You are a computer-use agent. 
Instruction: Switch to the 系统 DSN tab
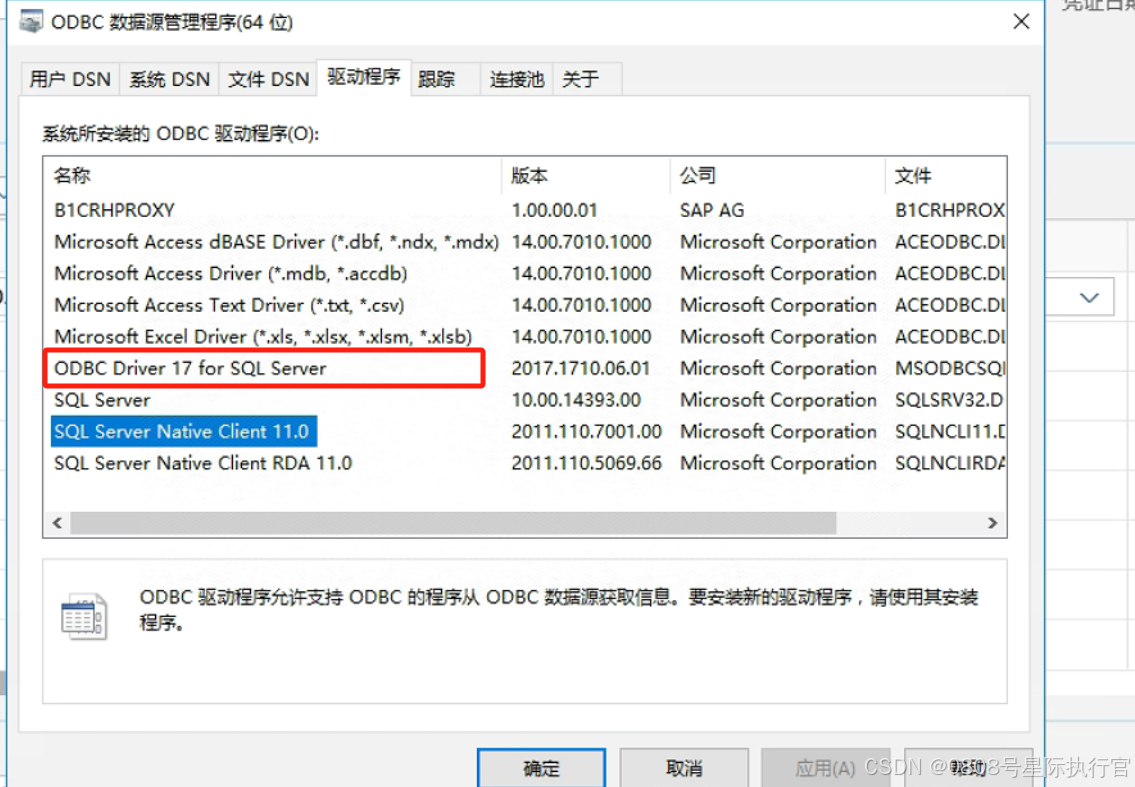(x=169, y=79)
